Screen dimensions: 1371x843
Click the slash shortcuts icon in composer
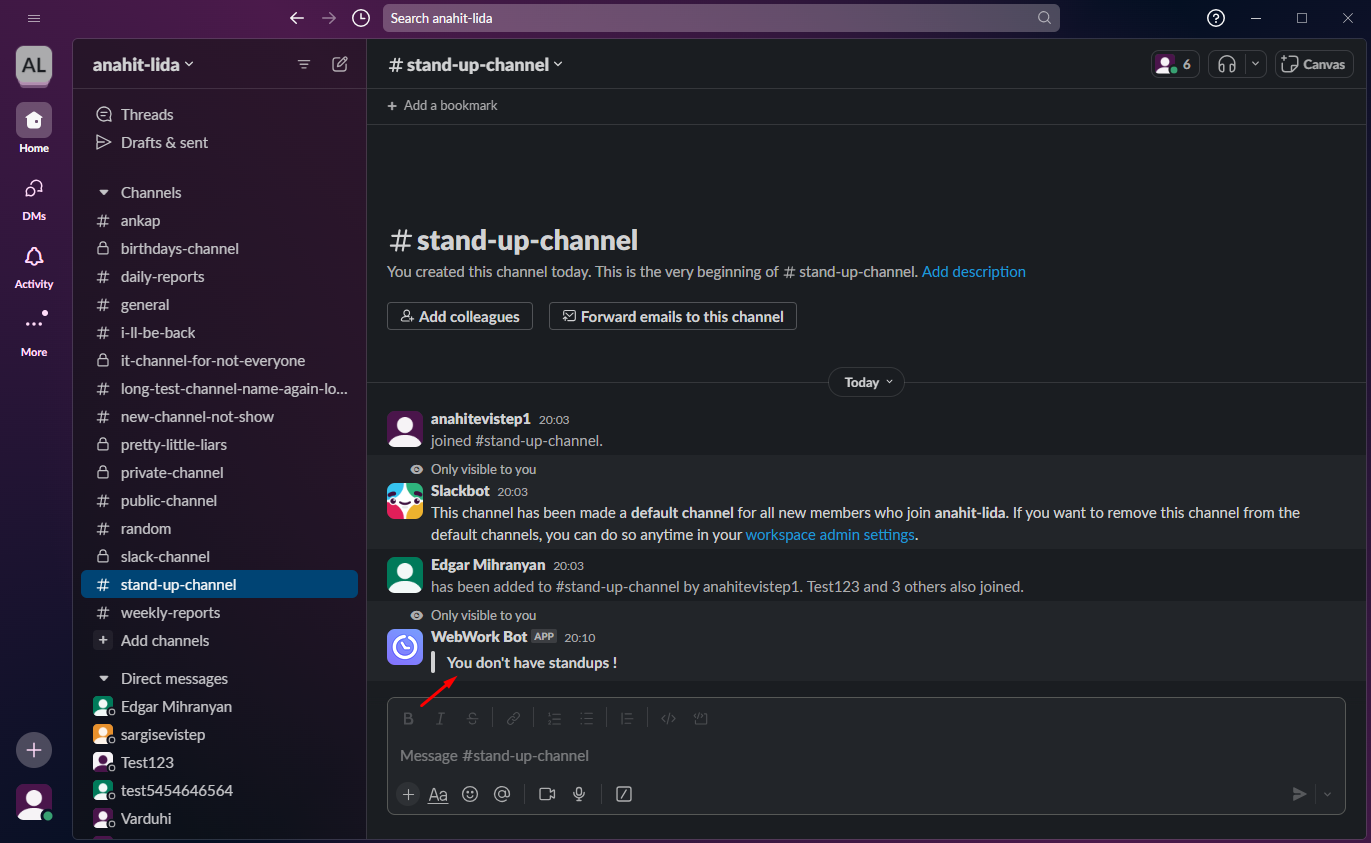624,794
